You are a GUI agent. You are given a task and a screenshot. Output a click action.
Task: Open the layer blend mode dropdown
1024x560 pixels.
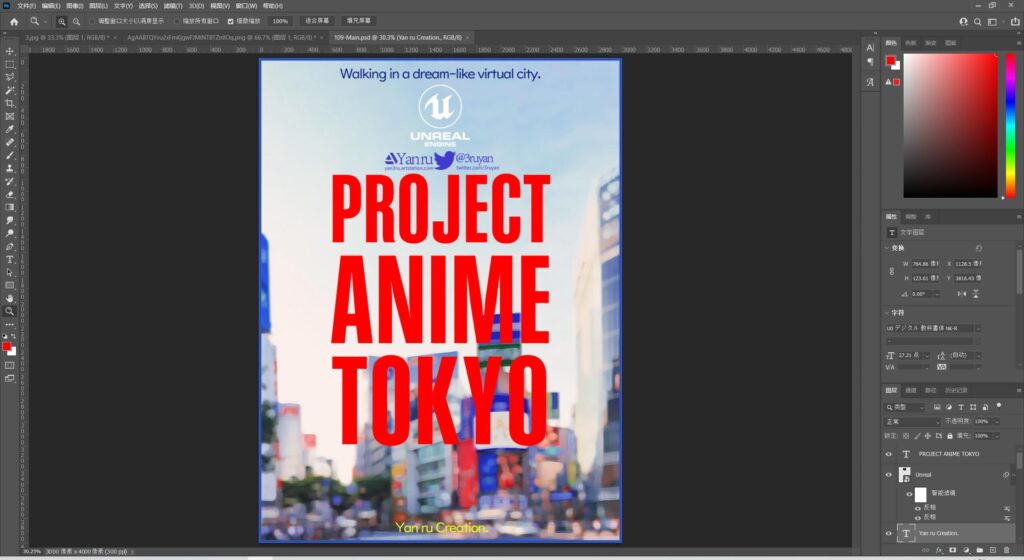coord(912,421)
